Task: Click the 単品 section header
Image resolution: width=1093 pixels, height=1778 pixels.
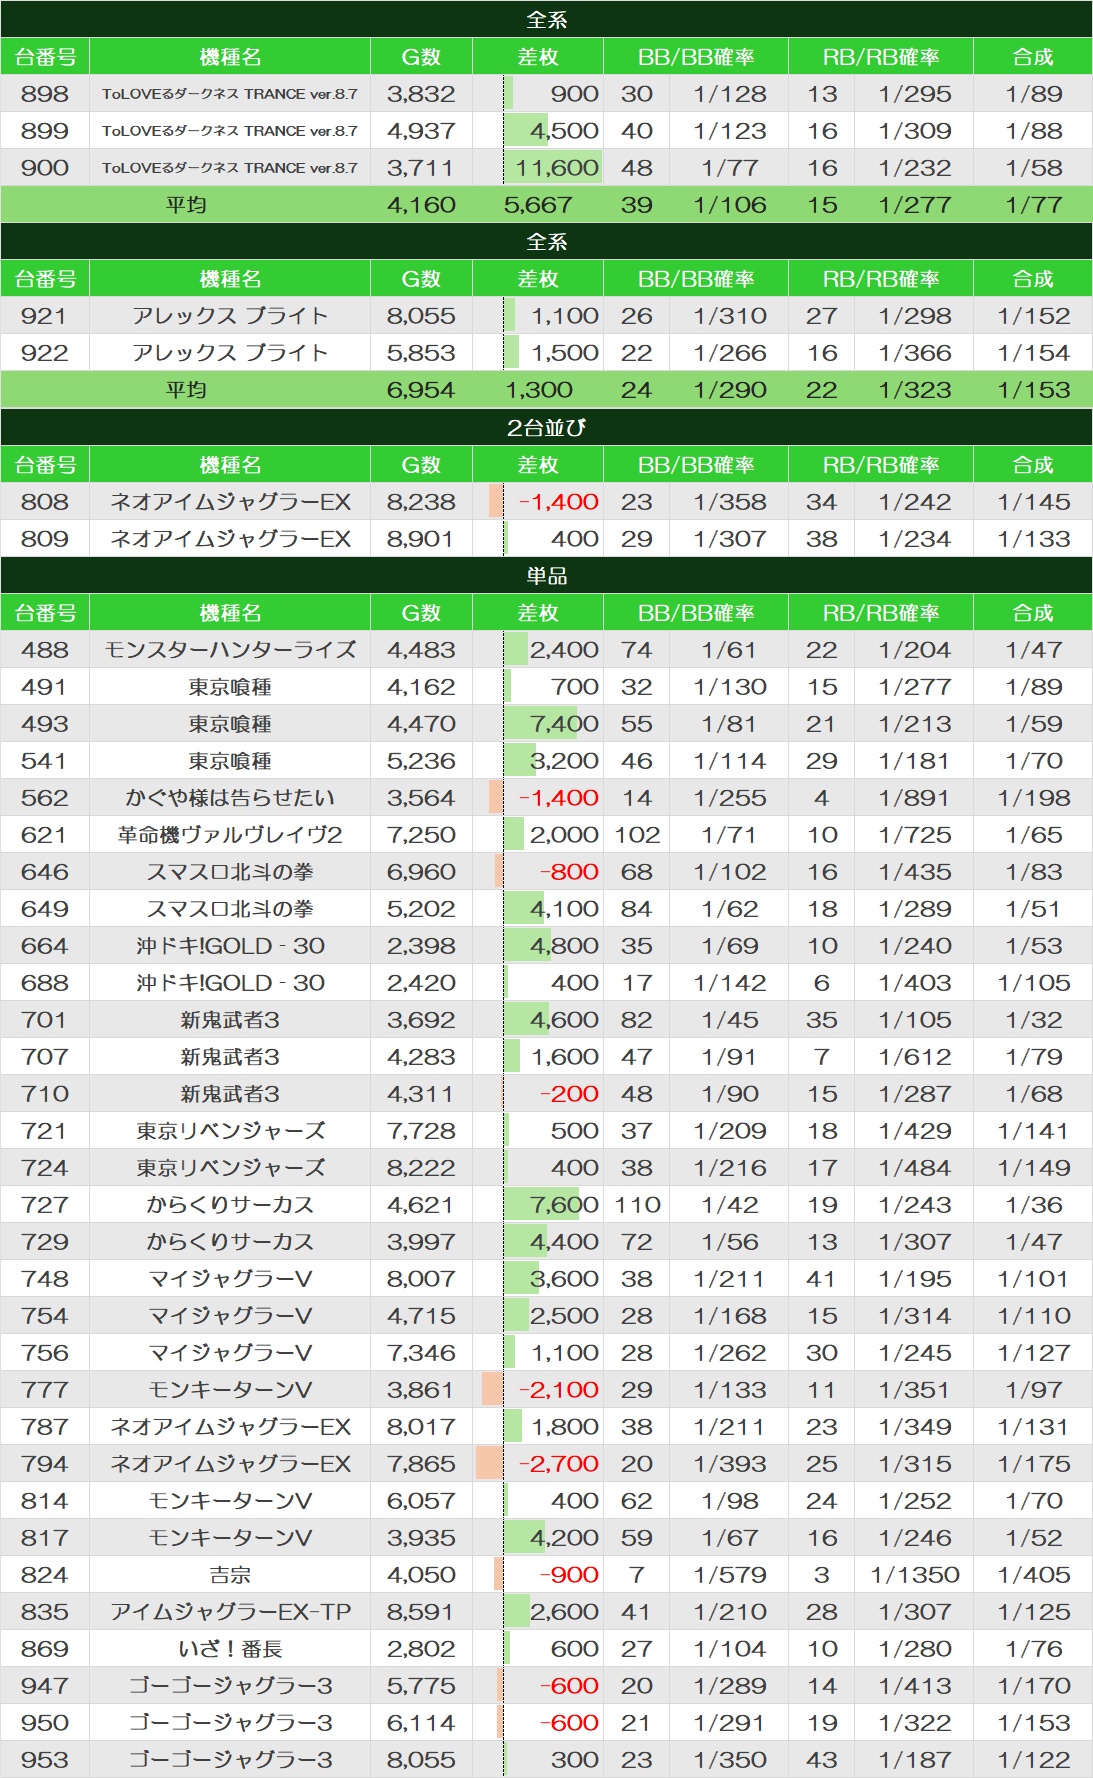Action: click(x=546, y=575)
